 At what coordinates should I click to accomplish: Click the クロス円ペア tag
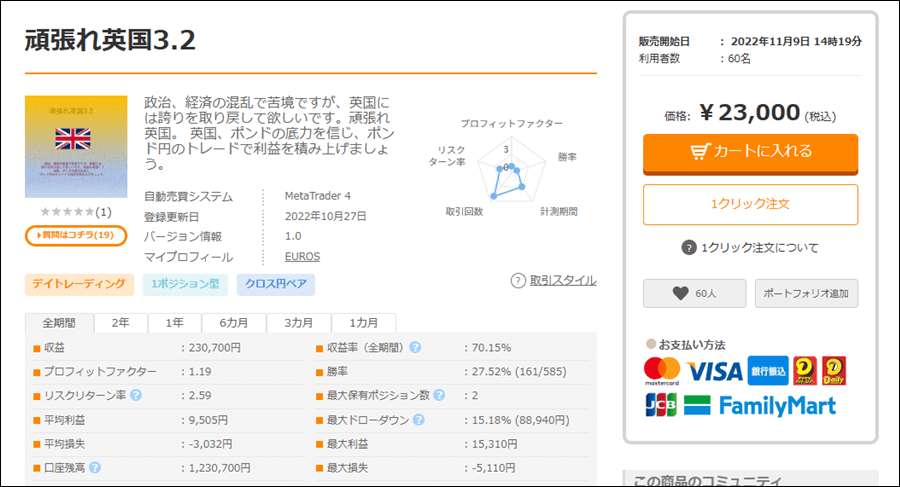click(275, 284)
